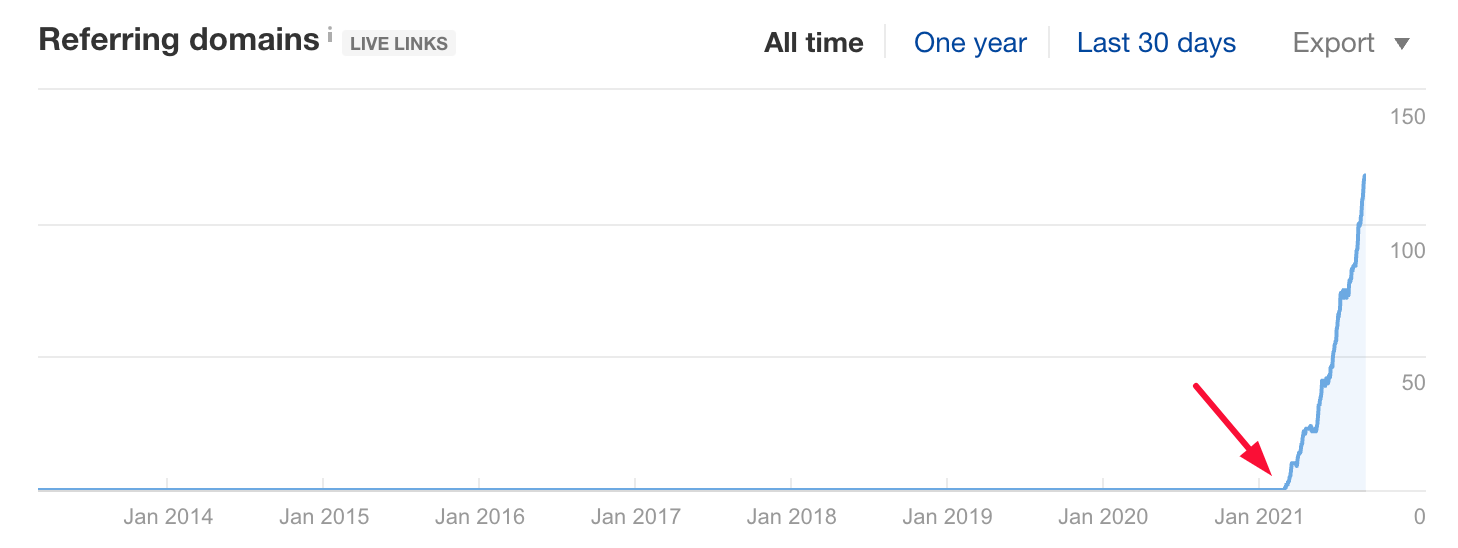Click the Referring domains heading
This screenshot has height=548, width=1458.
coord(178,40)
